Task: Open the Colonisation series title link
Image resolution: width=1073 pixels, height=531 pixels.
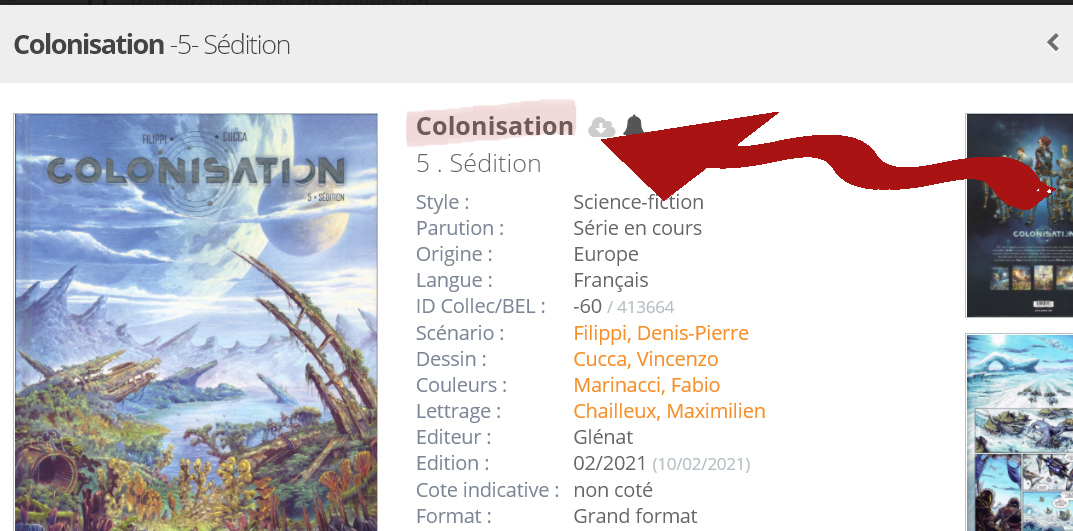Action: 494,126
